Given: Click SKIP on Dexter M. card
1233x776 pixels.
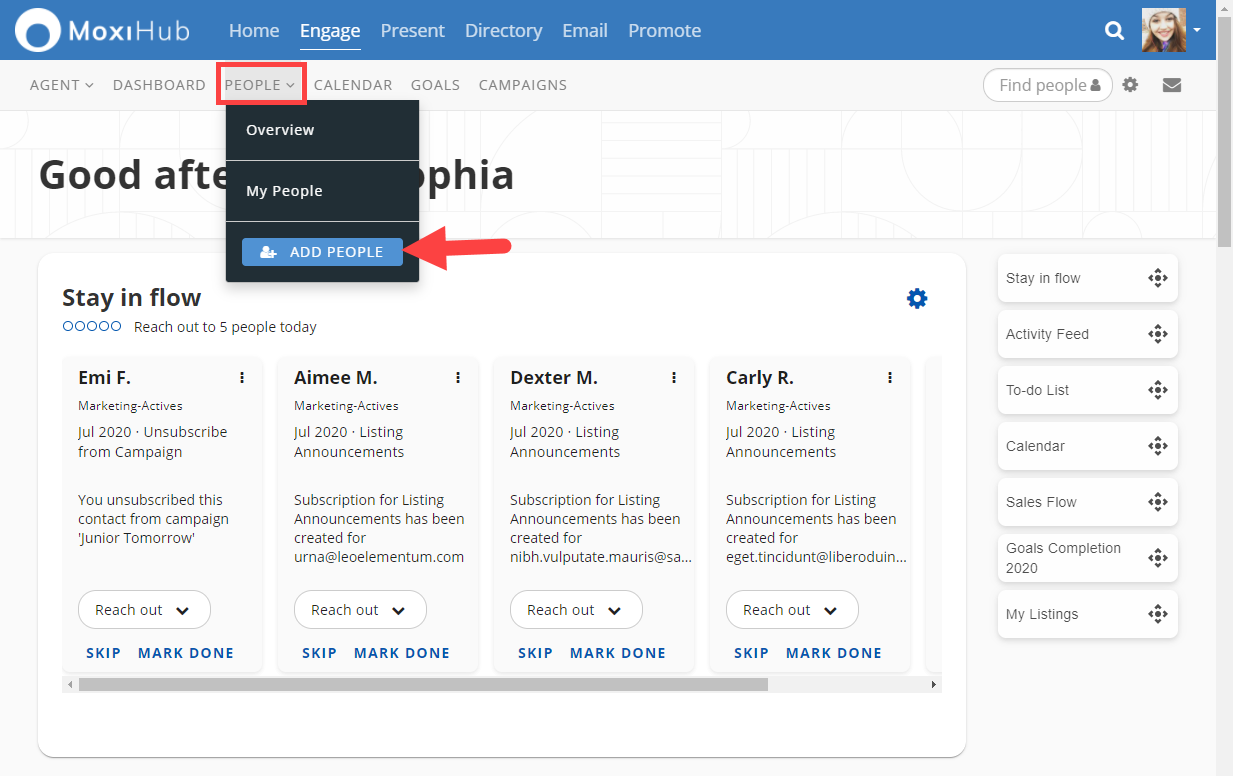Looking at the screenshot, I should pyautogui.click(x=535, y=653).
